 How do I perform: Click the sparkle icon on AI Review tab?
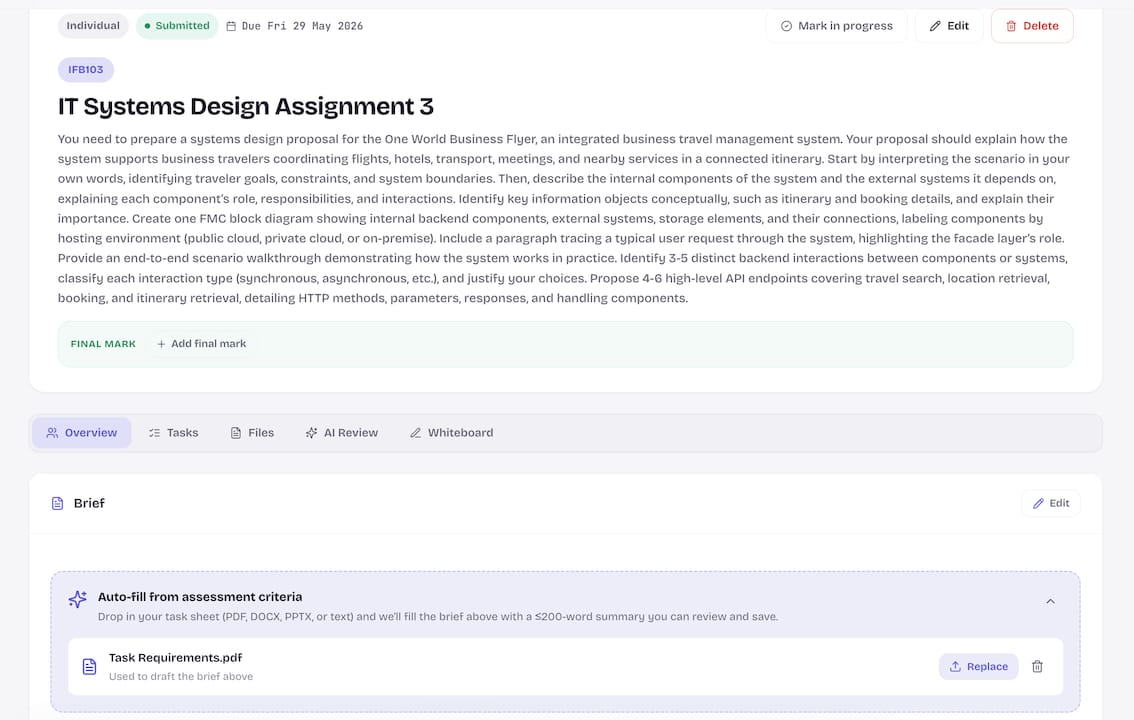(311, 433)
